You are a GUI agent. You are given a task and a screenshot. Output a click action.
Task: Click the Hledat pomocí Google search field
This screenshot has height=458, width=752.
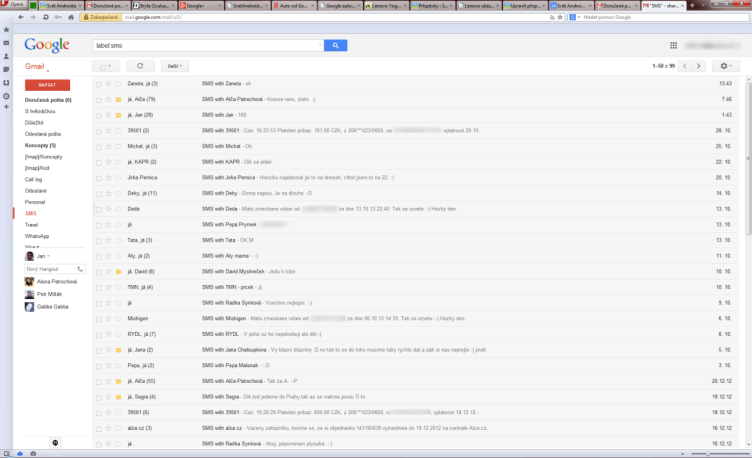[664, 17]
